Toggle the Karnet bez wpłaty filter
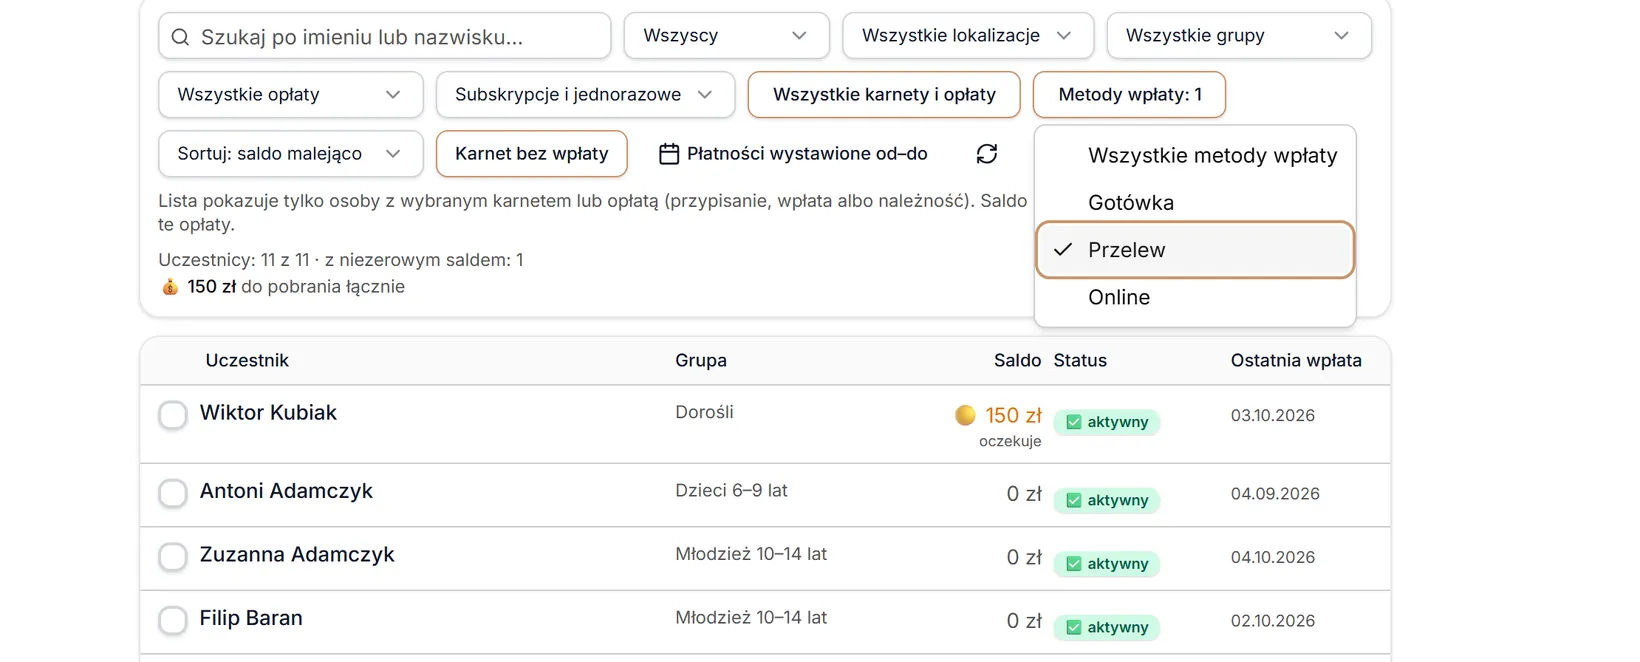 [532, 154]
